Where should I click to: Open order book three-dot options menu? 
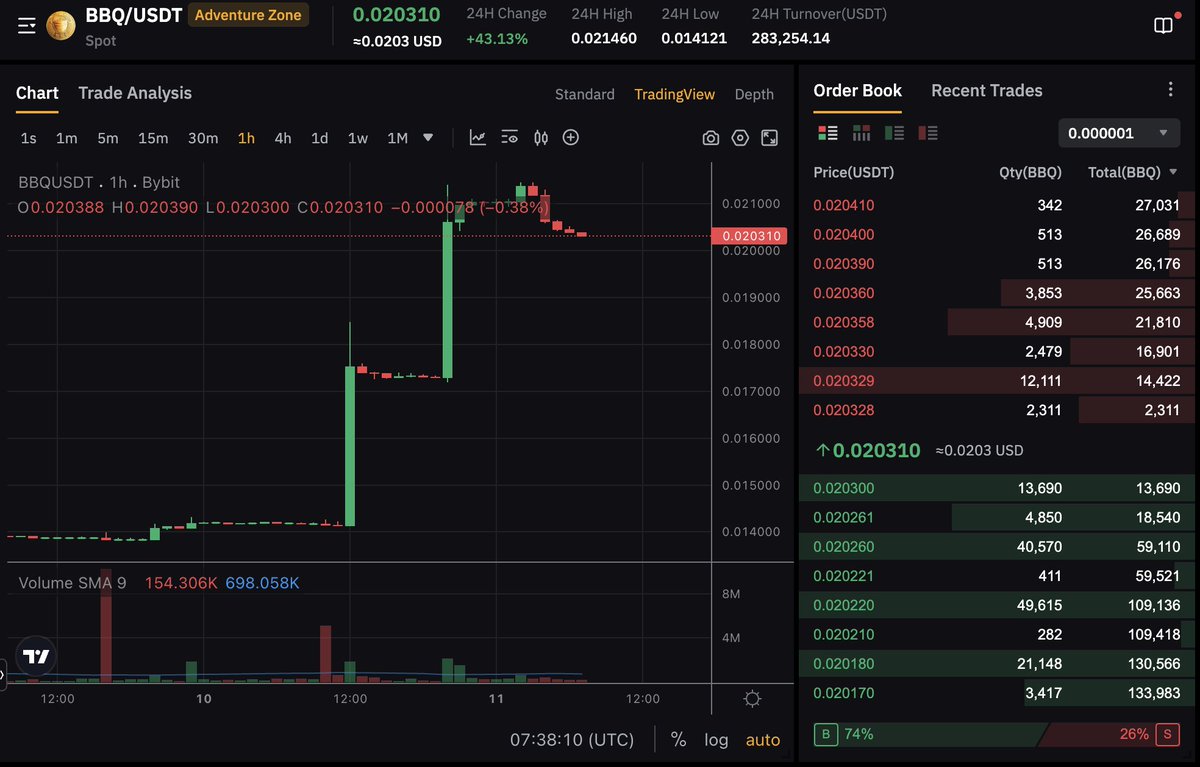[x=1171, y=90]
